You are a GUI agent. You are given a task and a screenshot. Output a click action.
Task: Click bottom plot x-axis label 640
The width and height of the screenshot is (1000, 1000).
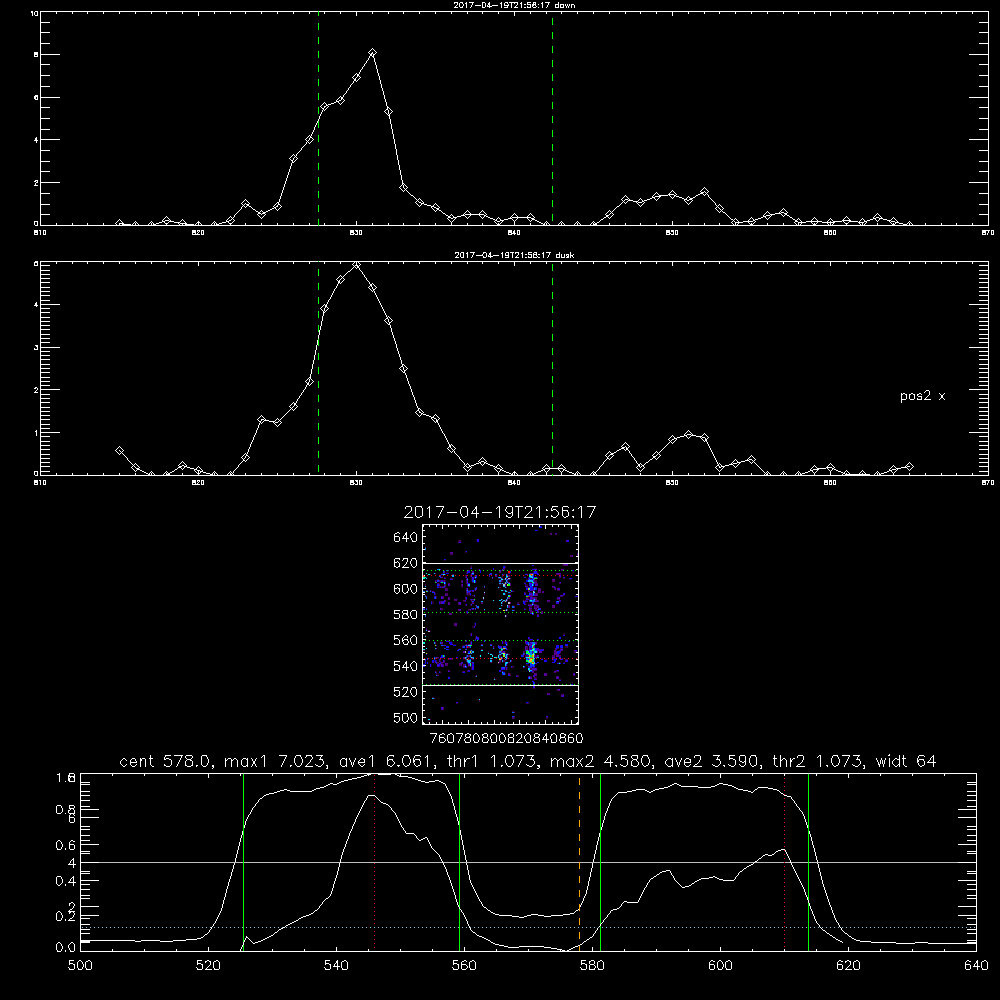(x=976, y=966)
